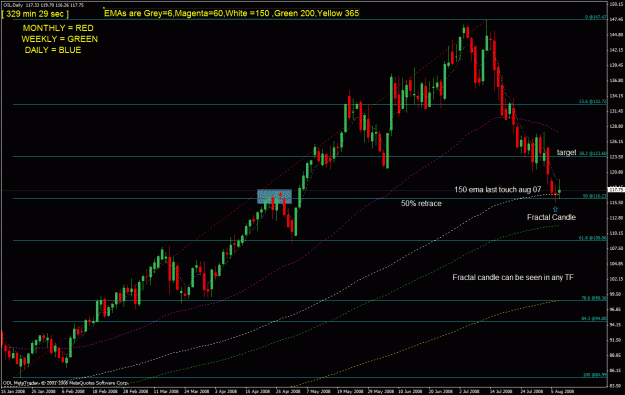Click the '24 Jul 2008' date label

tap(532, 391)
